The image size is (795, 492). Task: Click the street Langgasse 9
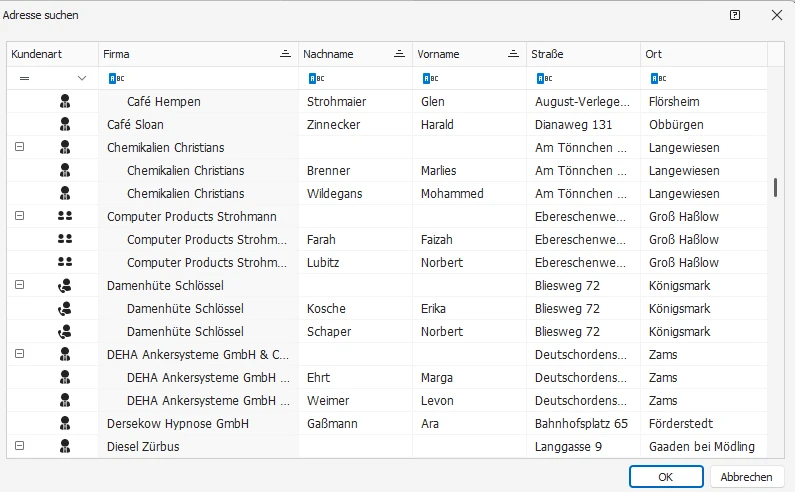point(568,447)
